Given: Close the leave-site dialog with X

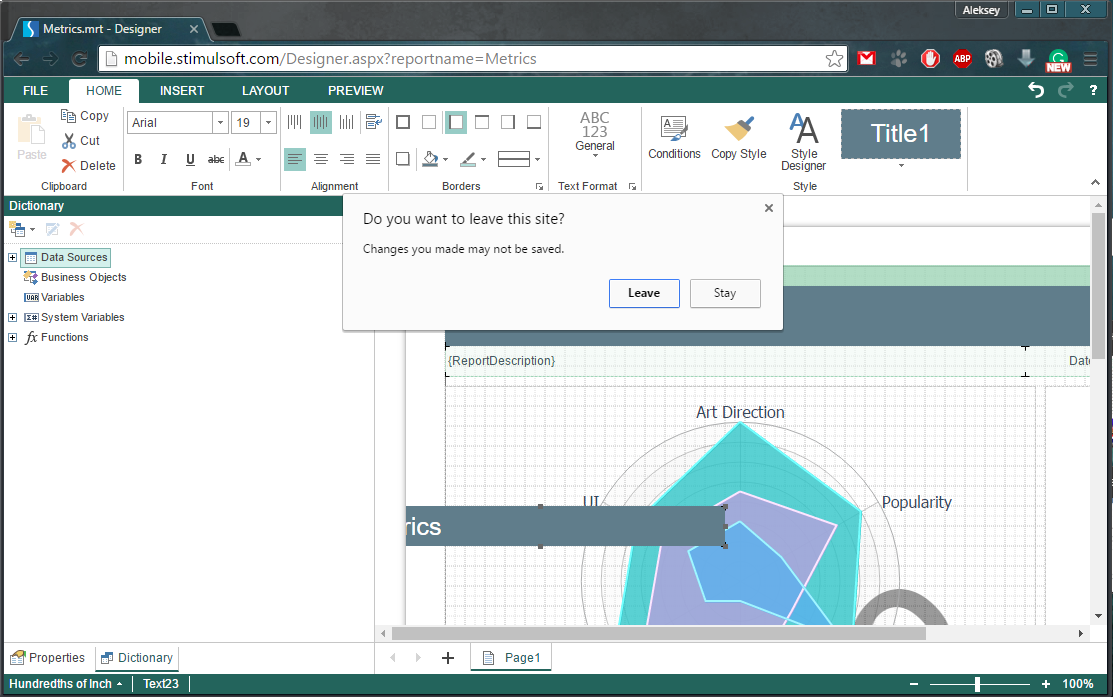Looking at the screenshot, I should point(769,208).
